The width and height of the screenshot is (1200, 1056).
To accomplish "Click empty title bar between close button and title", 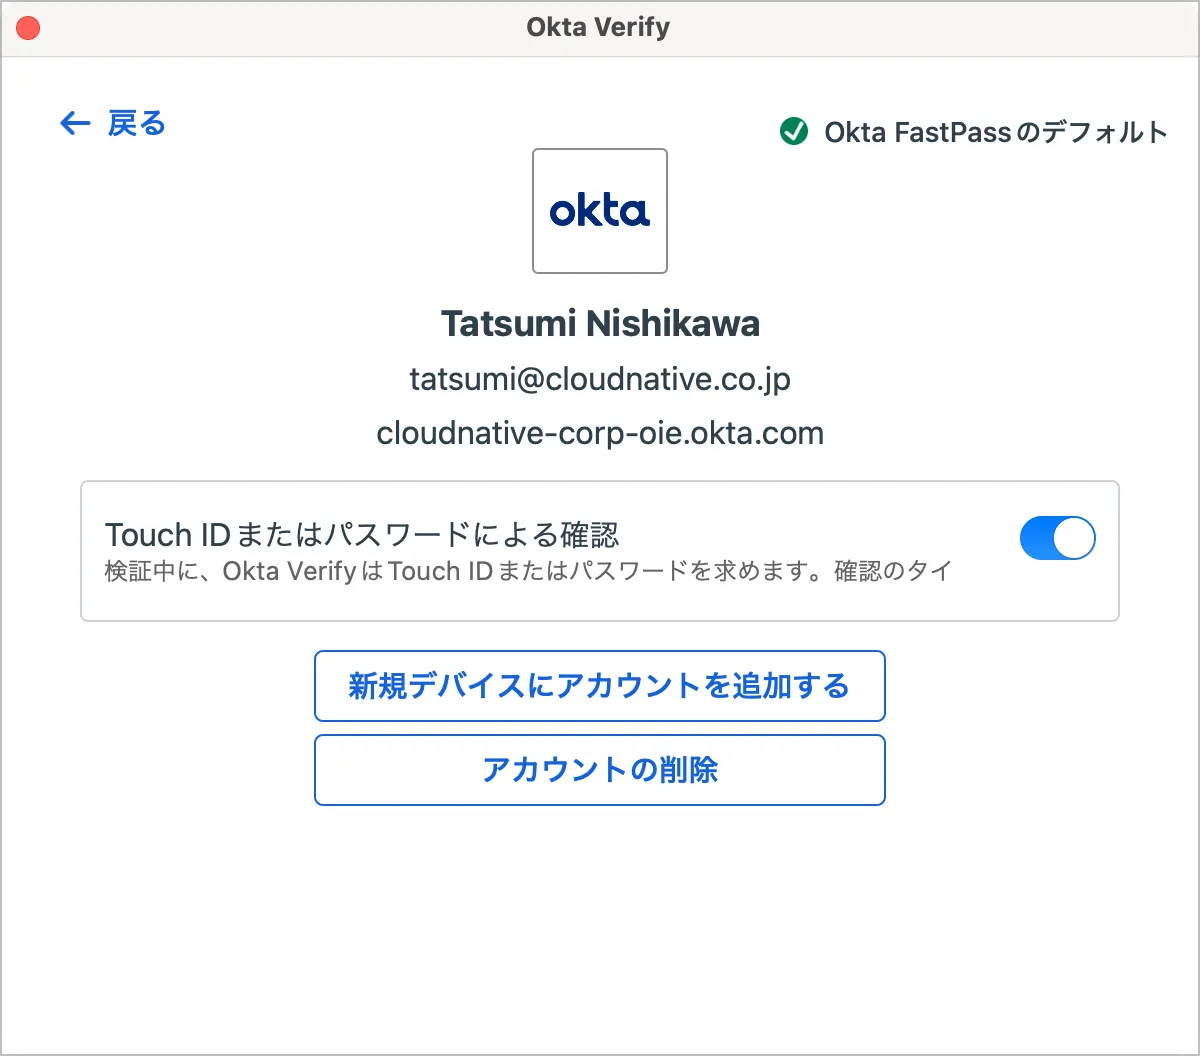I will (x=280, y=28).
